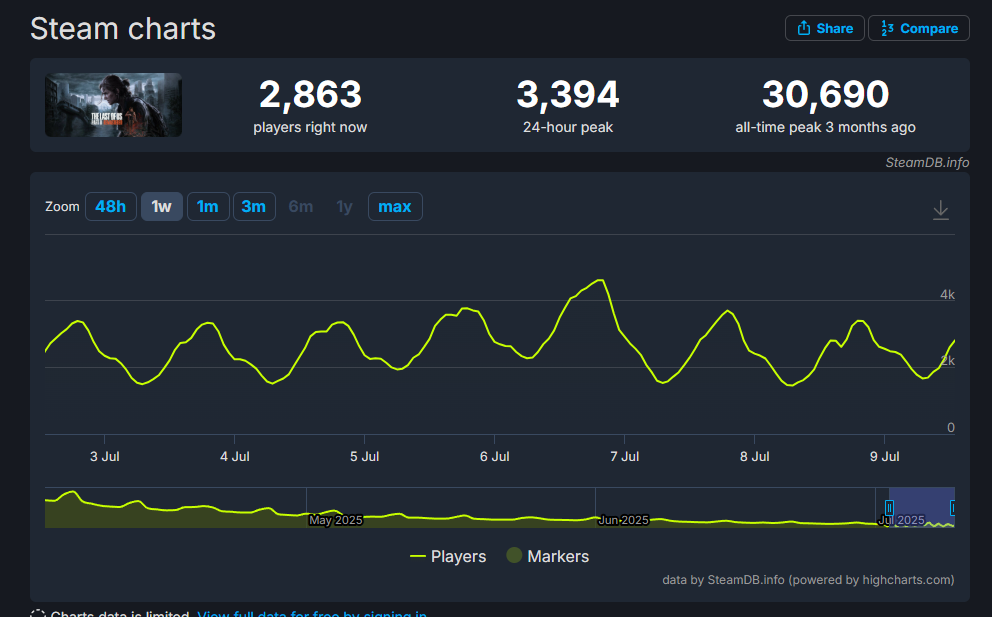Click the Share button
The height and width of the screenshot is (617, 992).
coord(824,28)
